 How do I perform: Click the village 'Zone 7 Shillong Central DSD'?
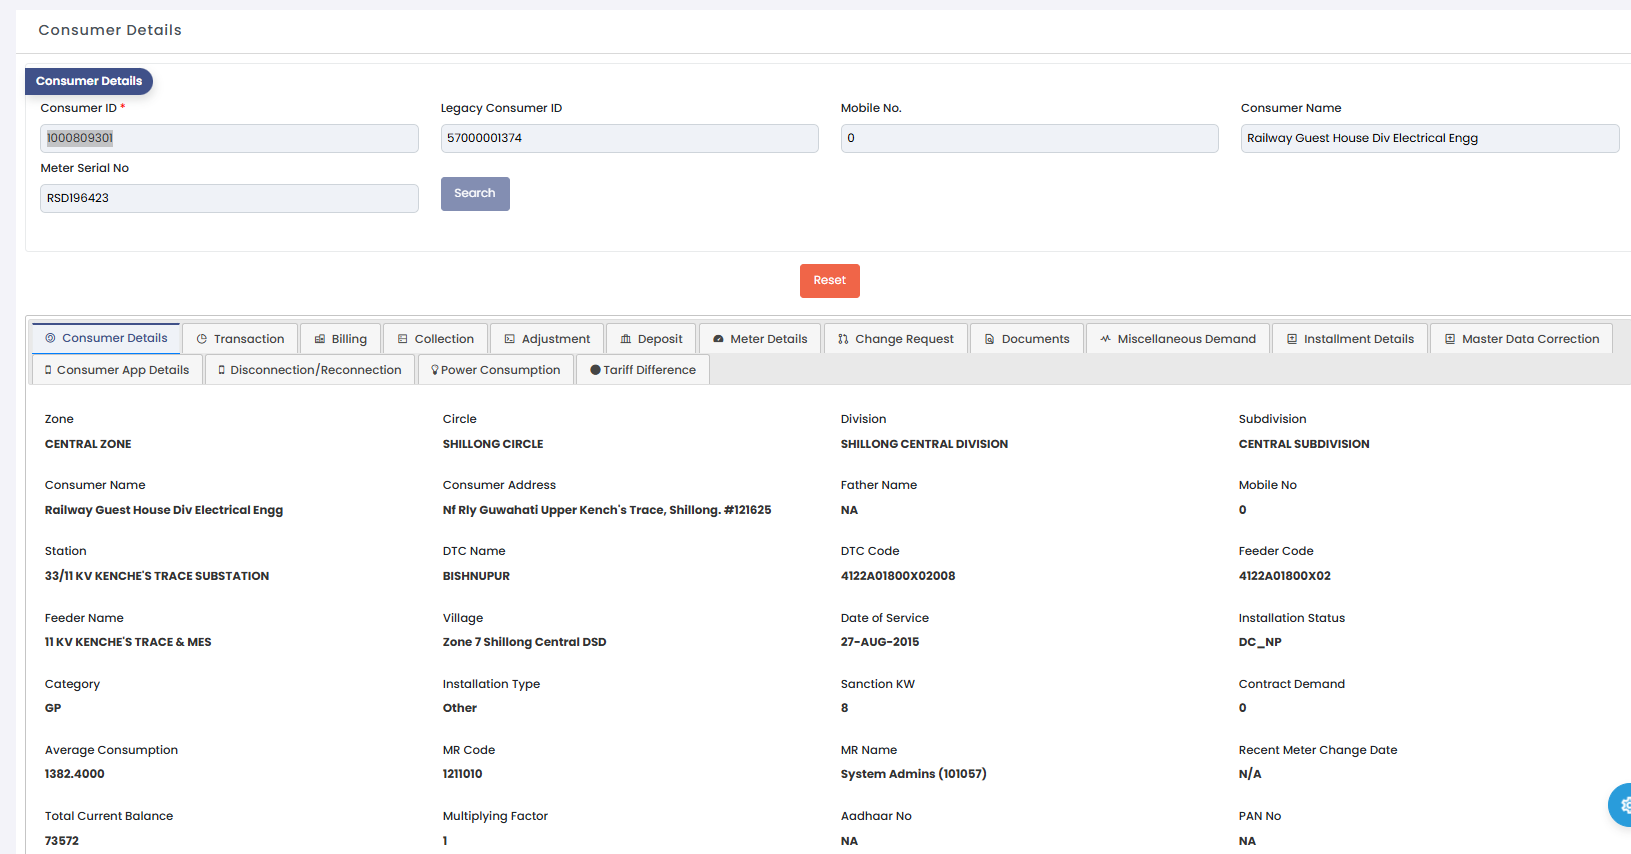[525, 642]
